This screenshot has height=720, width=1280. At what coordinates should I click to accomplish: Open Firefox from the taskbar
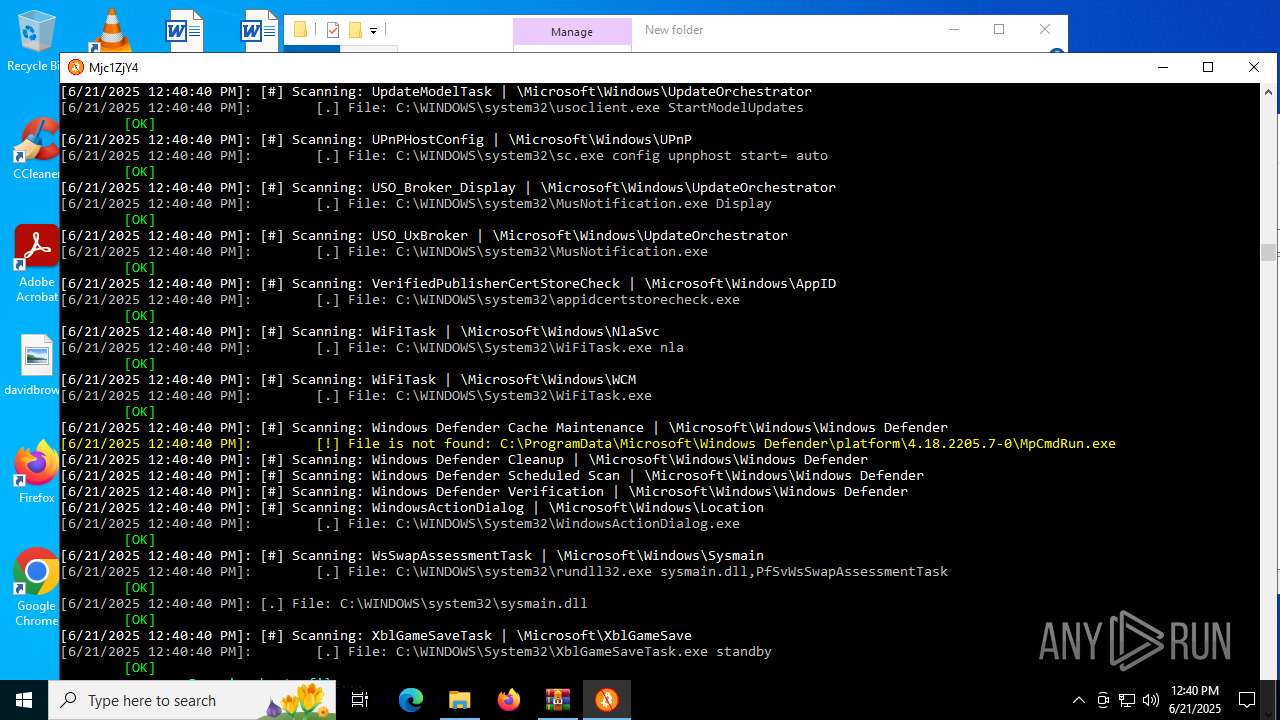click(508, 700)
